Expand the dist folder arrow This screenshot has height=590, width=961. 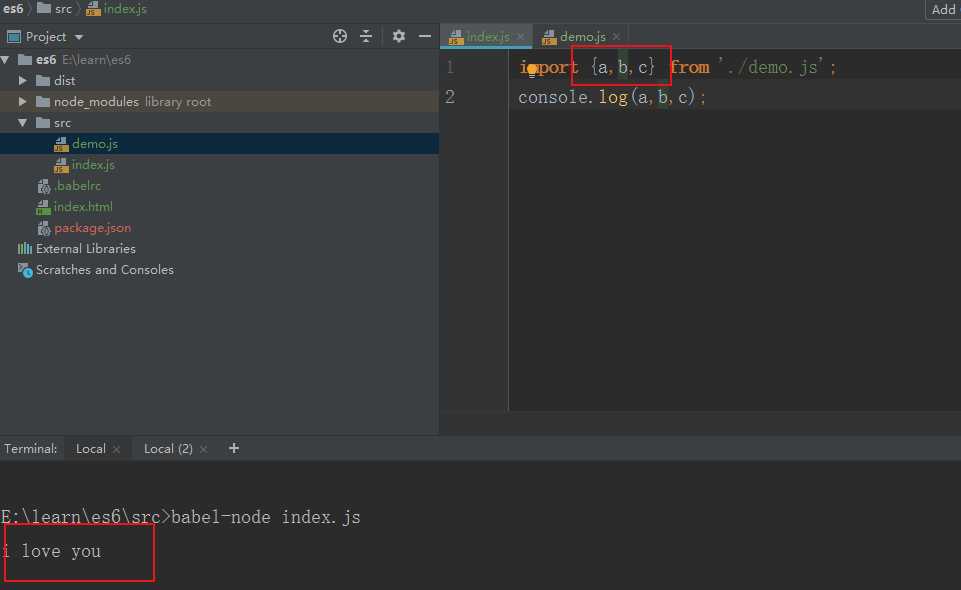23,80
